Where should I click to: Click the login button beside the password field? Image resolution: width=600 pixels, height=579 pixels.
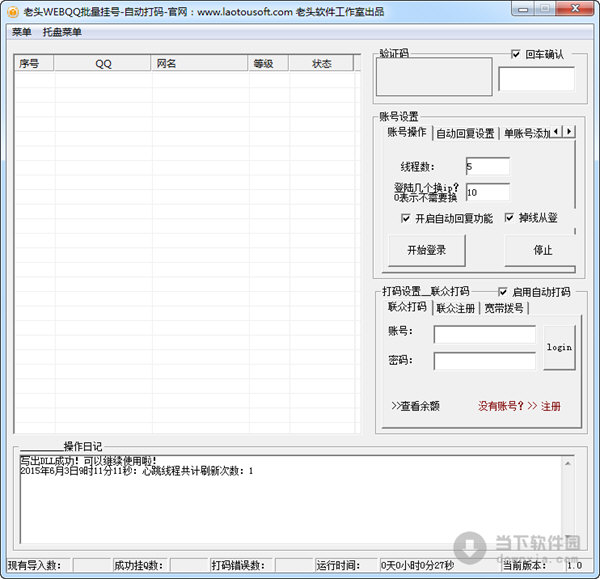pos(559,347)
